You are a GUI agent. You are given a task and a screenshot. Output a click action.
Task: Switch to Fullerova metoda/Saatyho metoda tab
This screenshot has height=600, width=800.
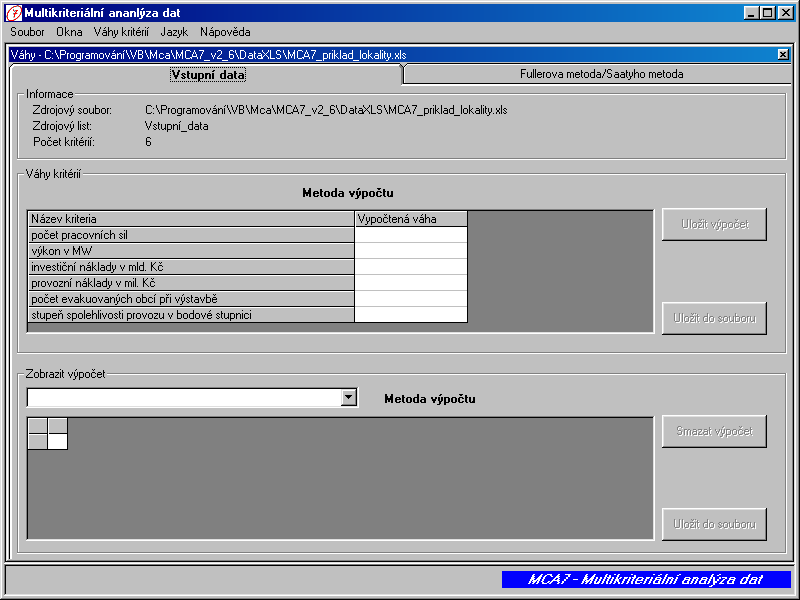(601, 74)
